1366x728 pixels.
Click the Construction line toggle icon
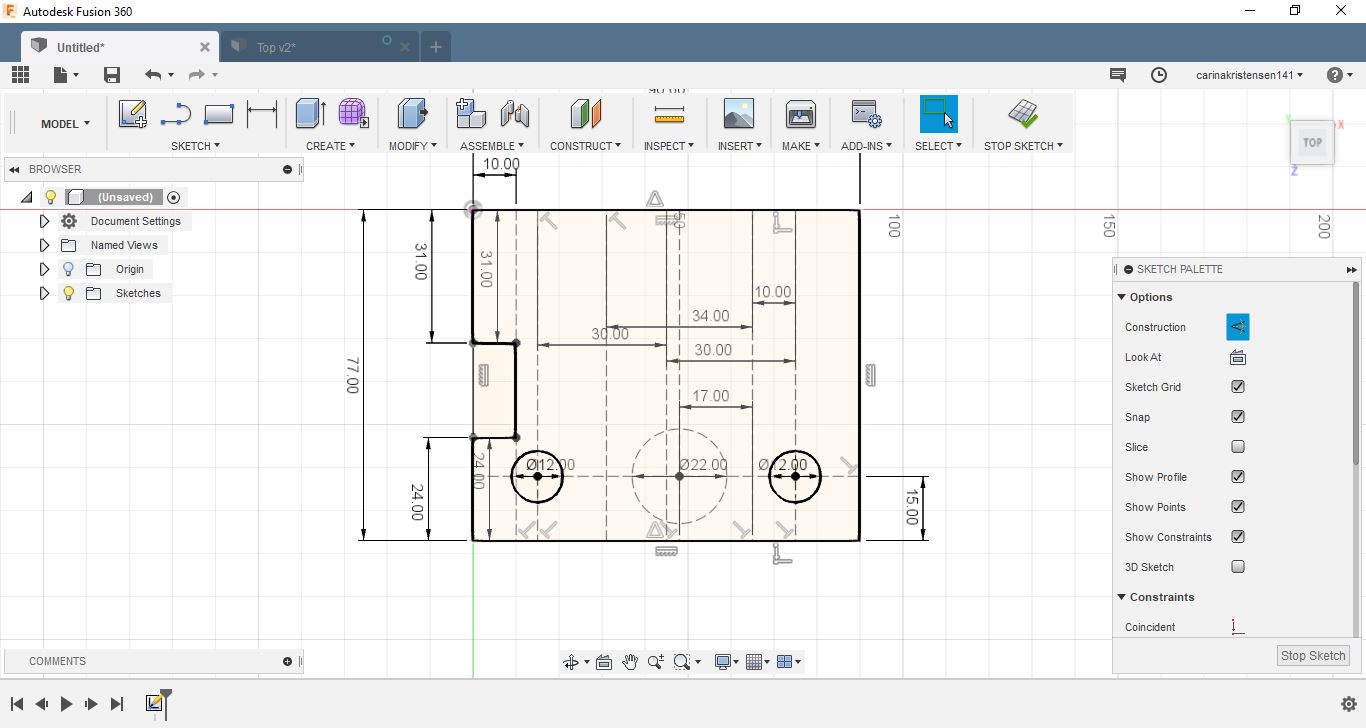point(1237,327)
